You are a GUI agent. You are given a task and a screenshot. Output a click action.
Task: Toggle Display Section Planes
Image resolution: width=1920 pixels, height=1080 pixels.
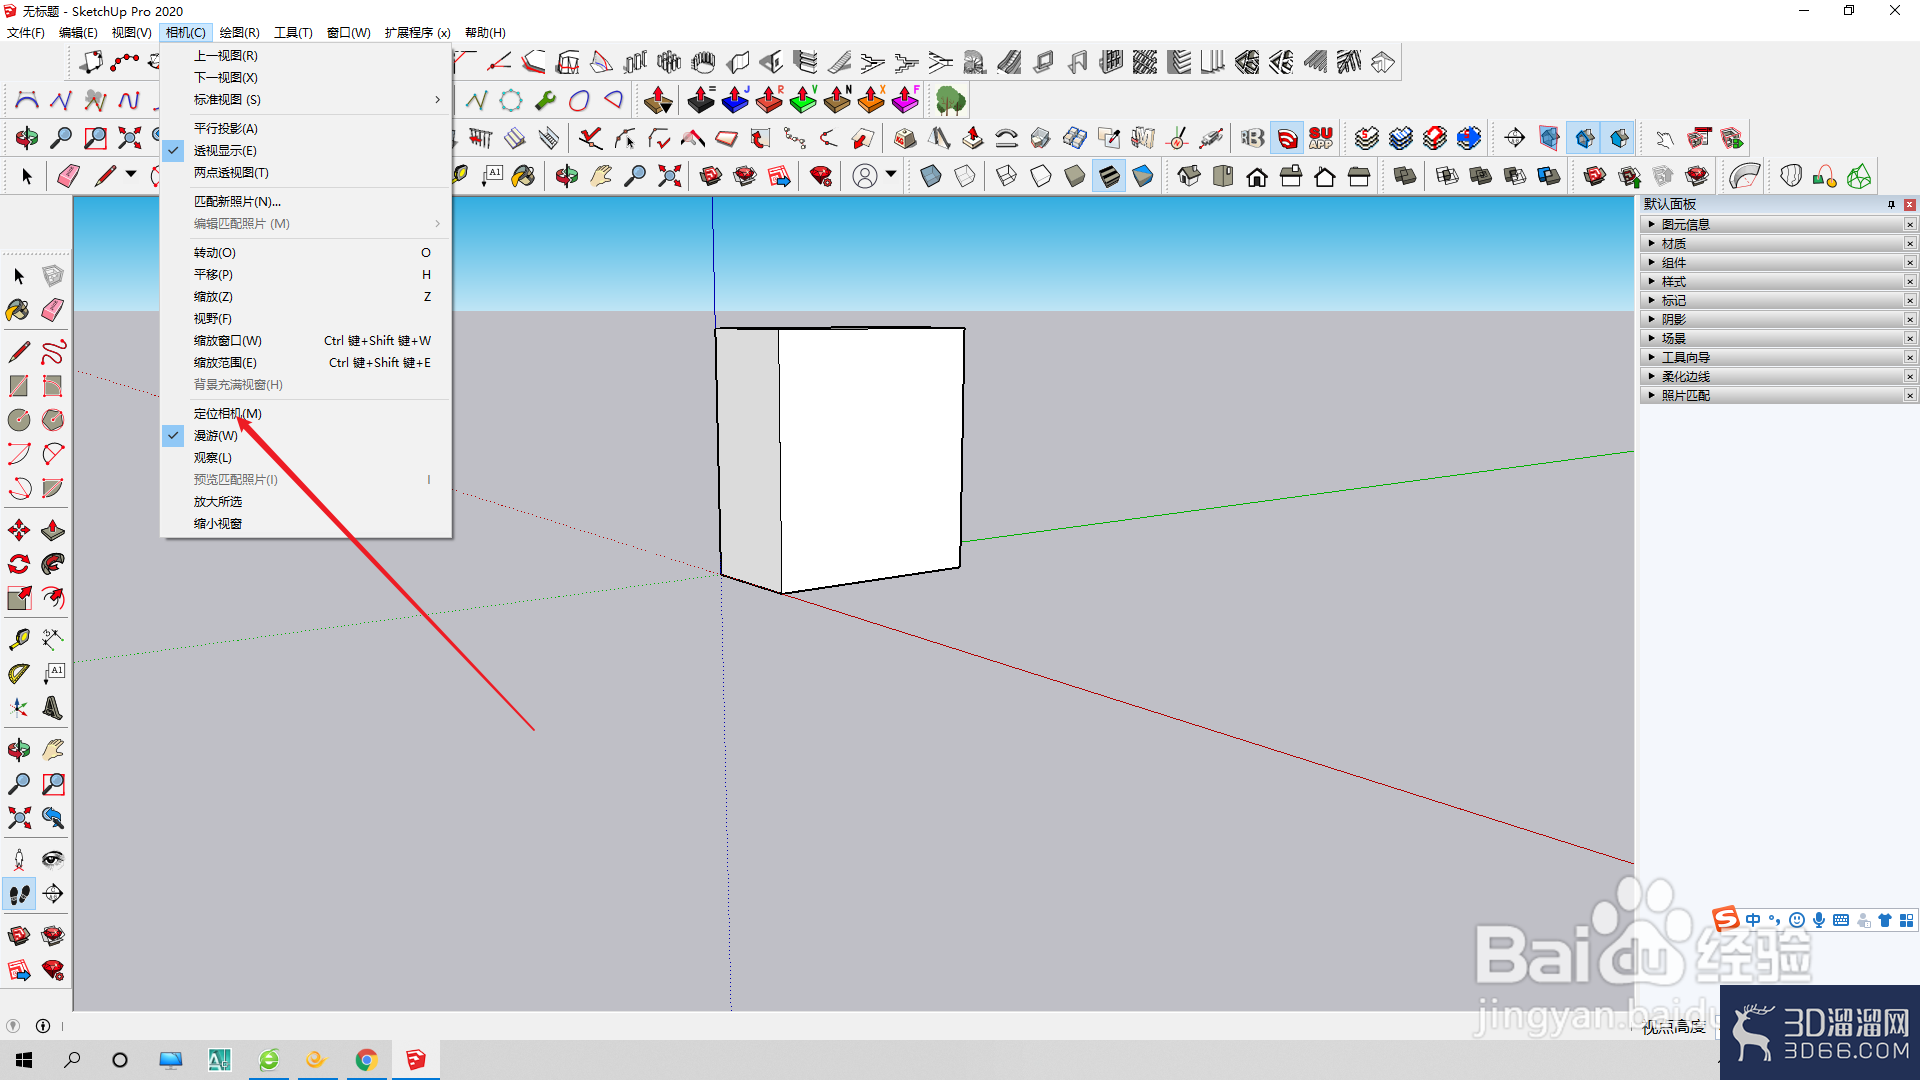click(x=1549, y=138)
